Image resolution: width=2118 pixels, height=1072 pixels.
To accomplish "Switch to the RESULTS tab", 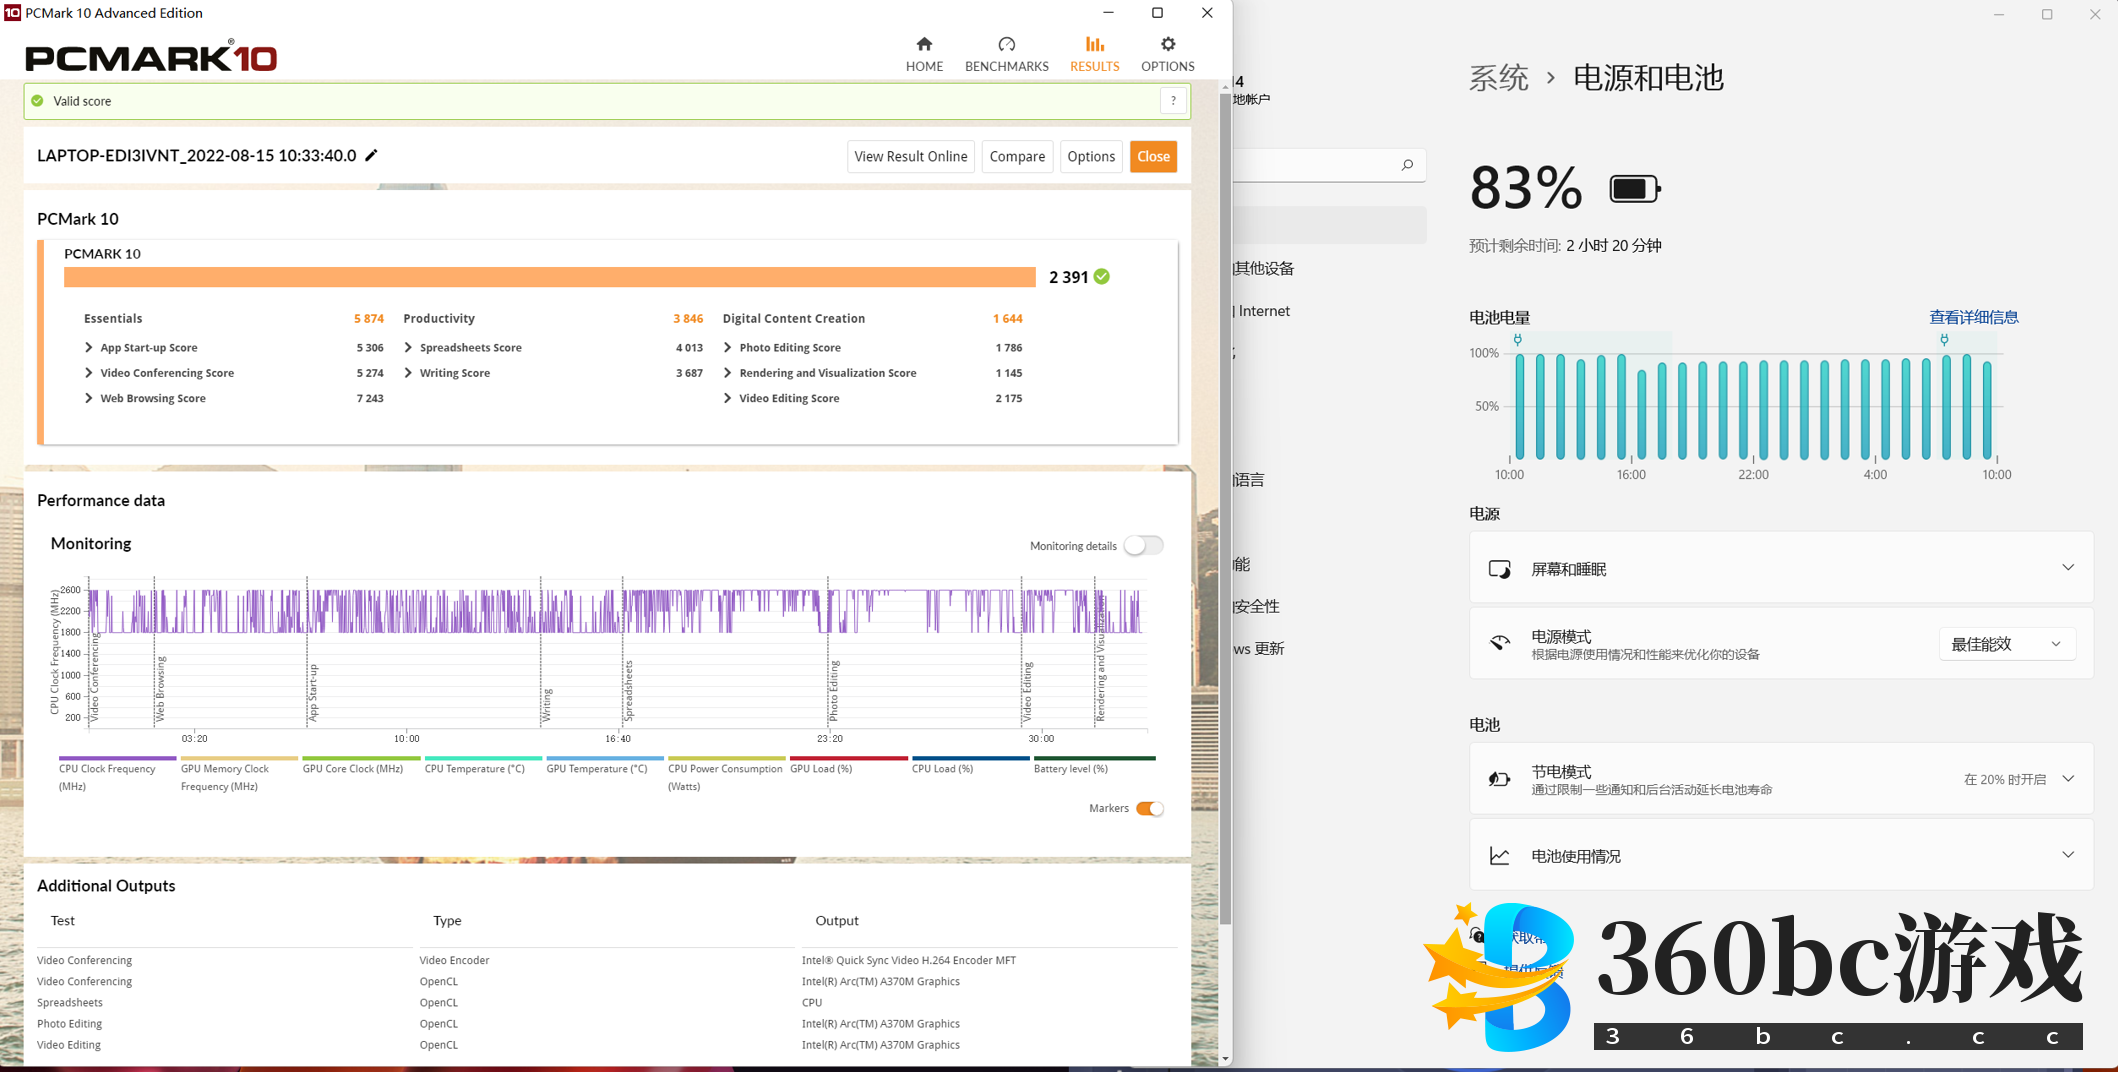I will click(1094, 54).
